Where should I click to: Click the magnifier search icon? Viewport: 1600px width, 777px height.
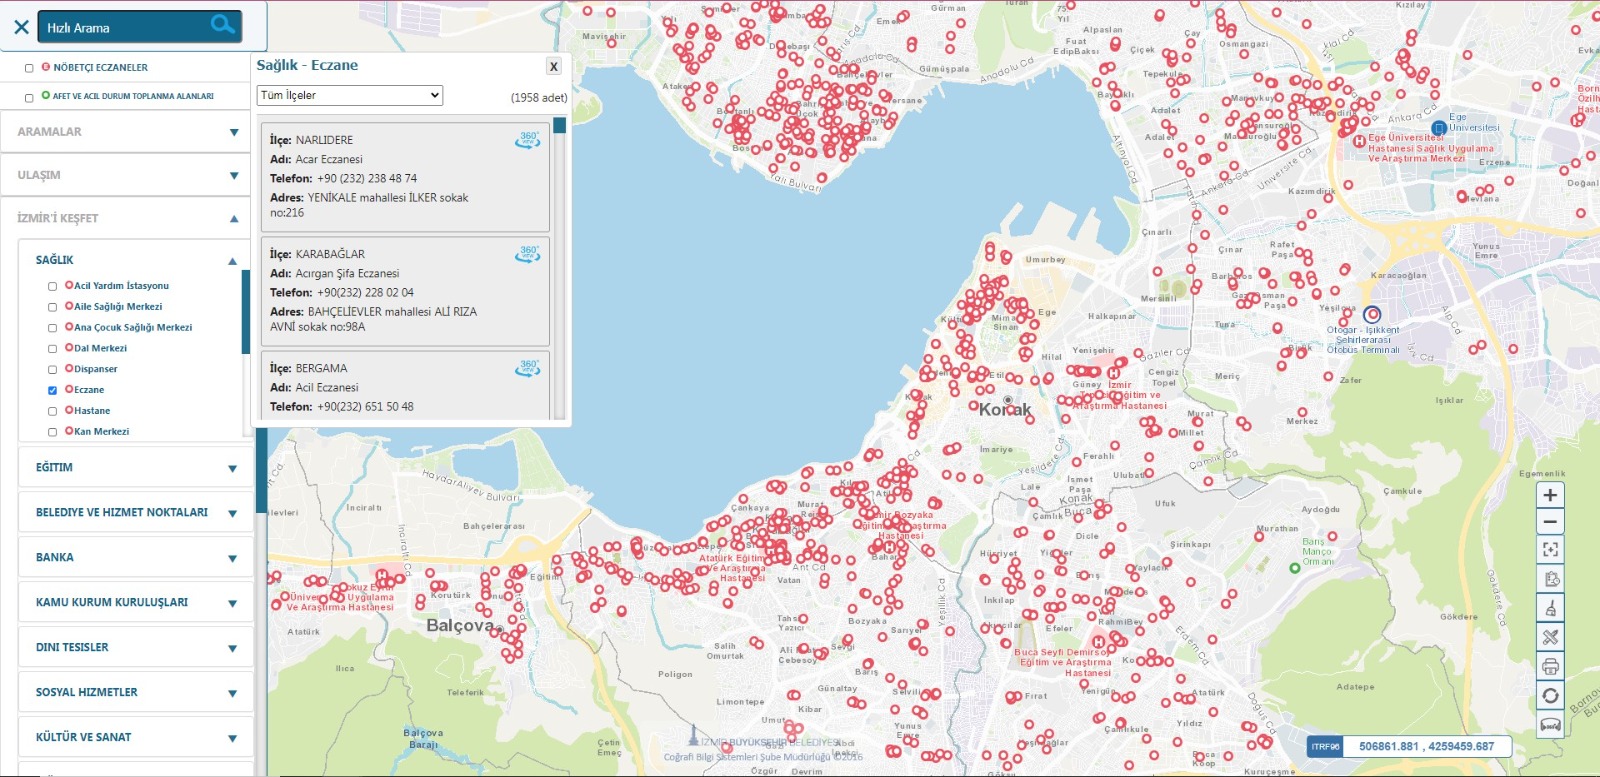[x=223, y=25]
